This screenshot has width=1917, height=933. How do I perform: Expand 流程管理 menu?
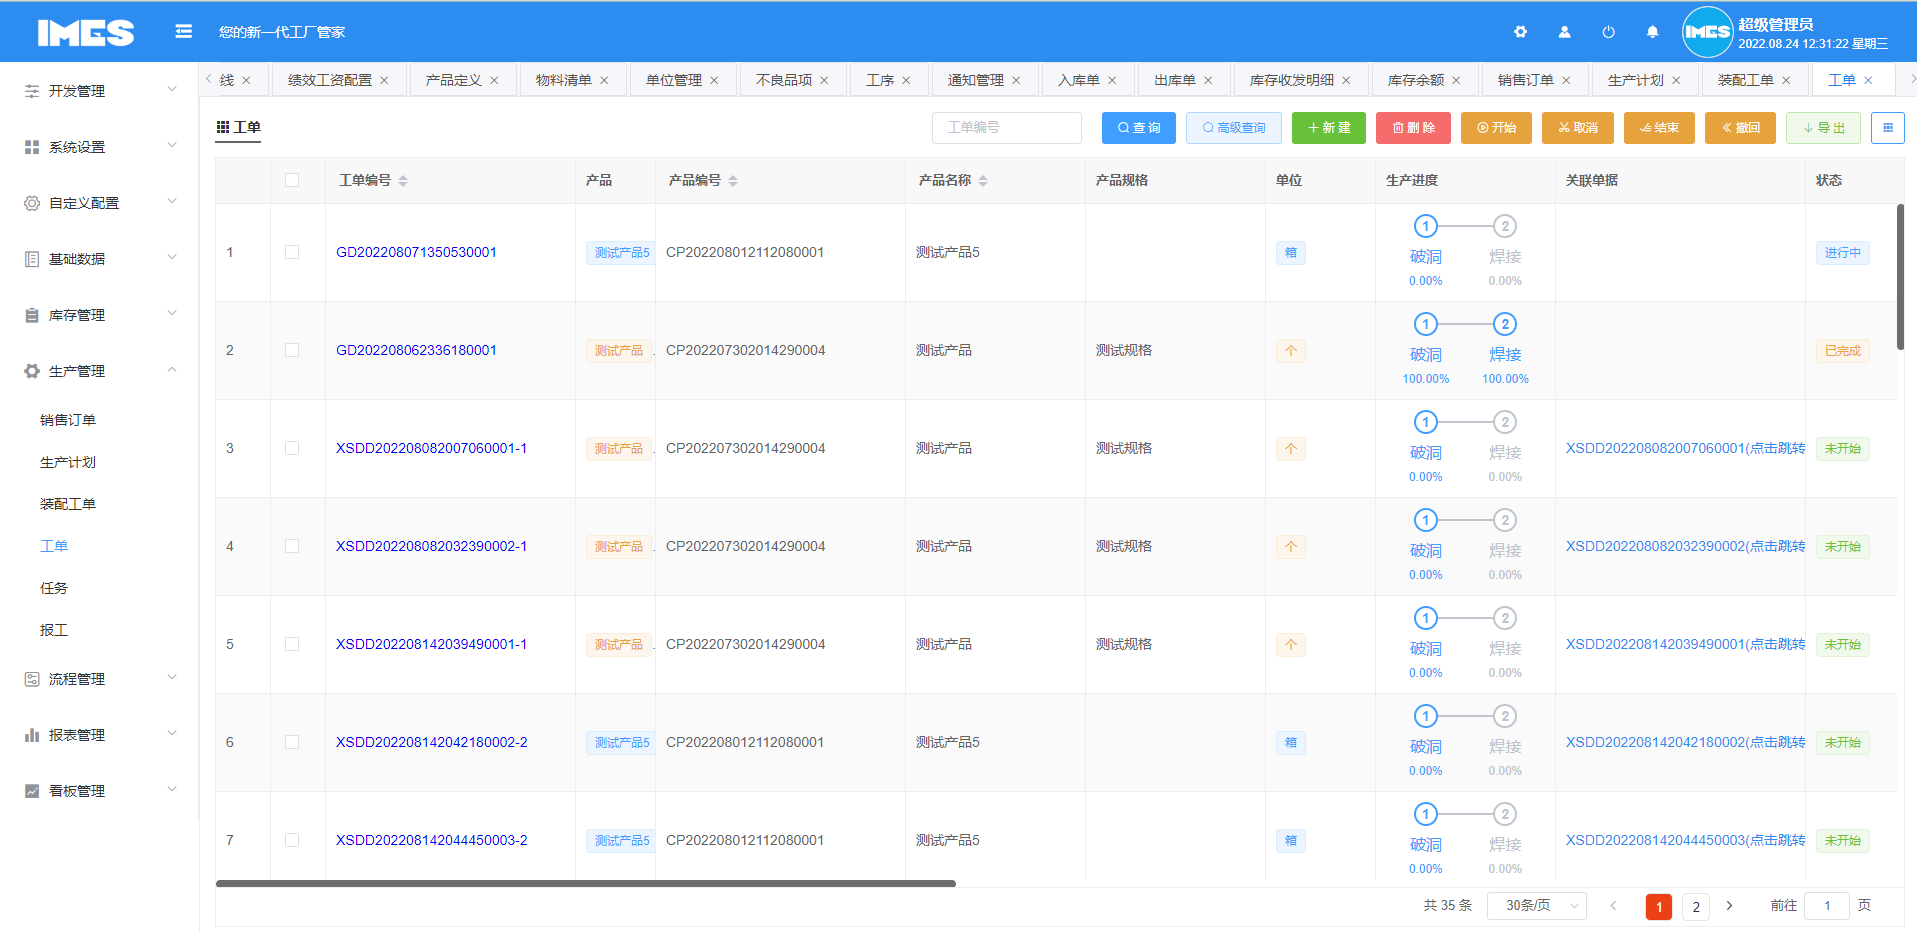pos(172,677)
